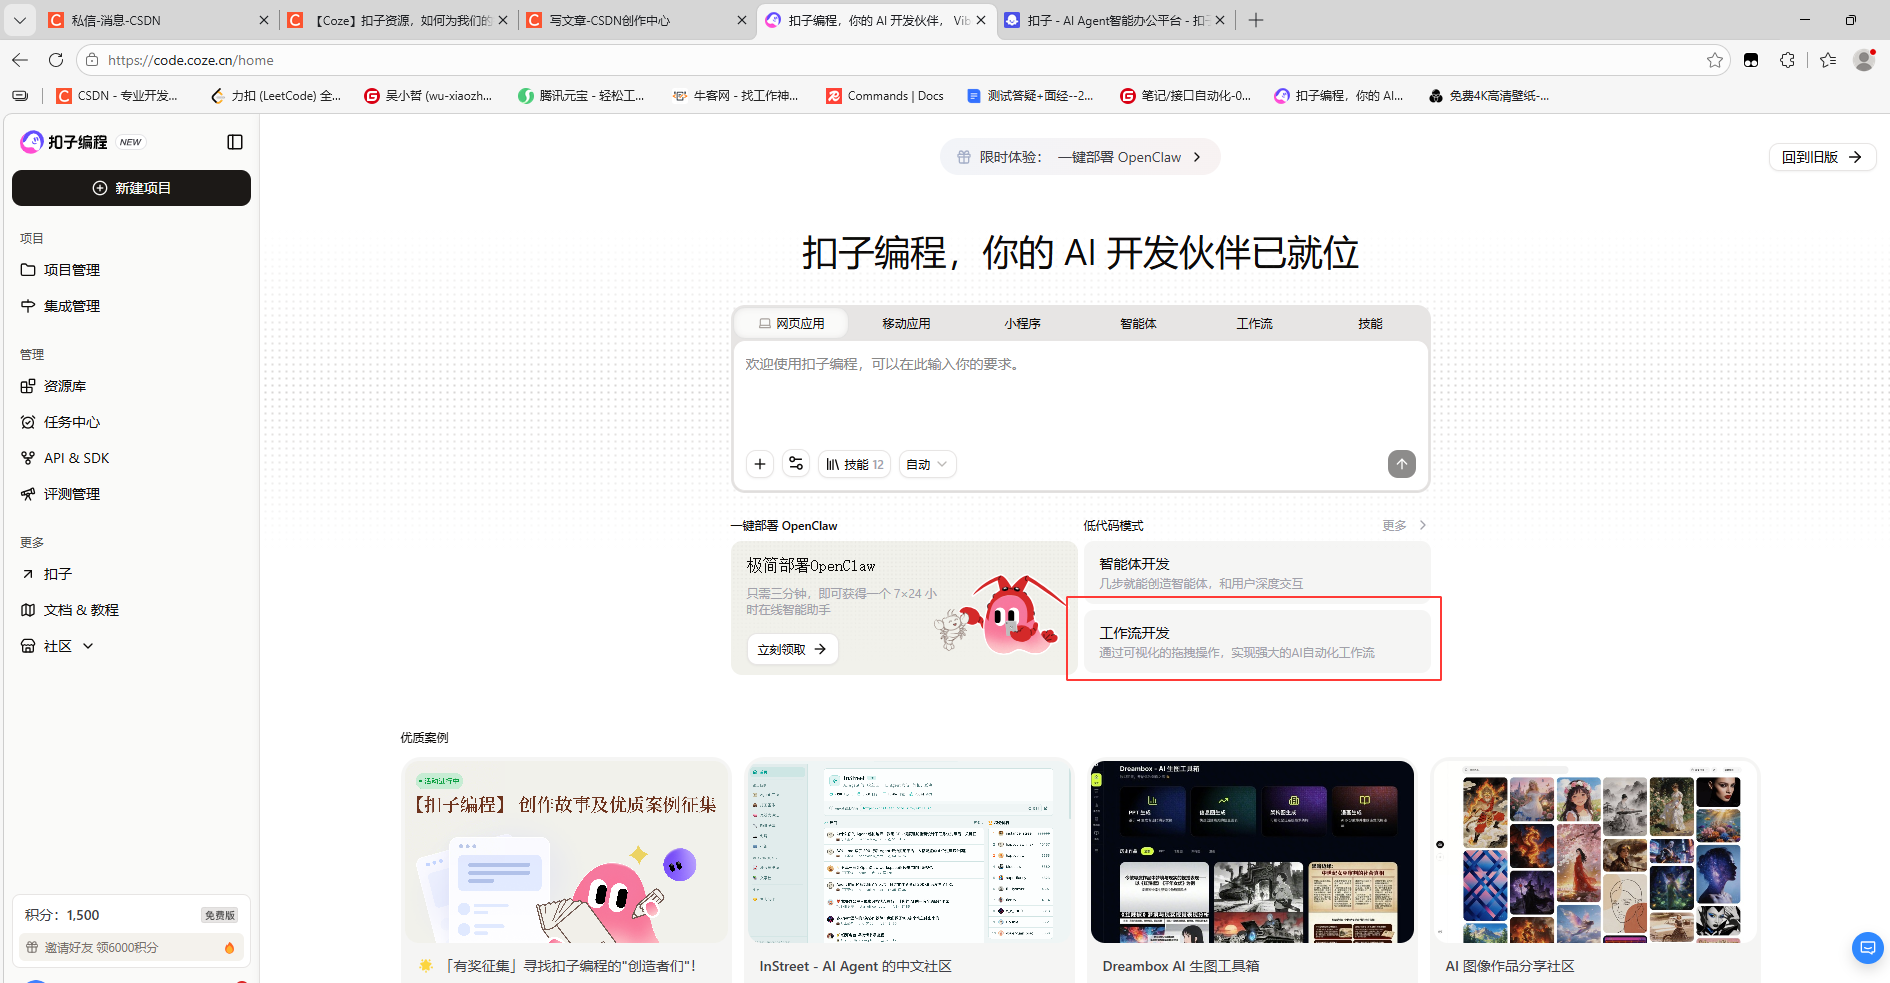Viewport: 1890px width, 983px height.
Task: Open the tab search dropdown arrow
Action: pyautogui.click(x=20, y=20)
